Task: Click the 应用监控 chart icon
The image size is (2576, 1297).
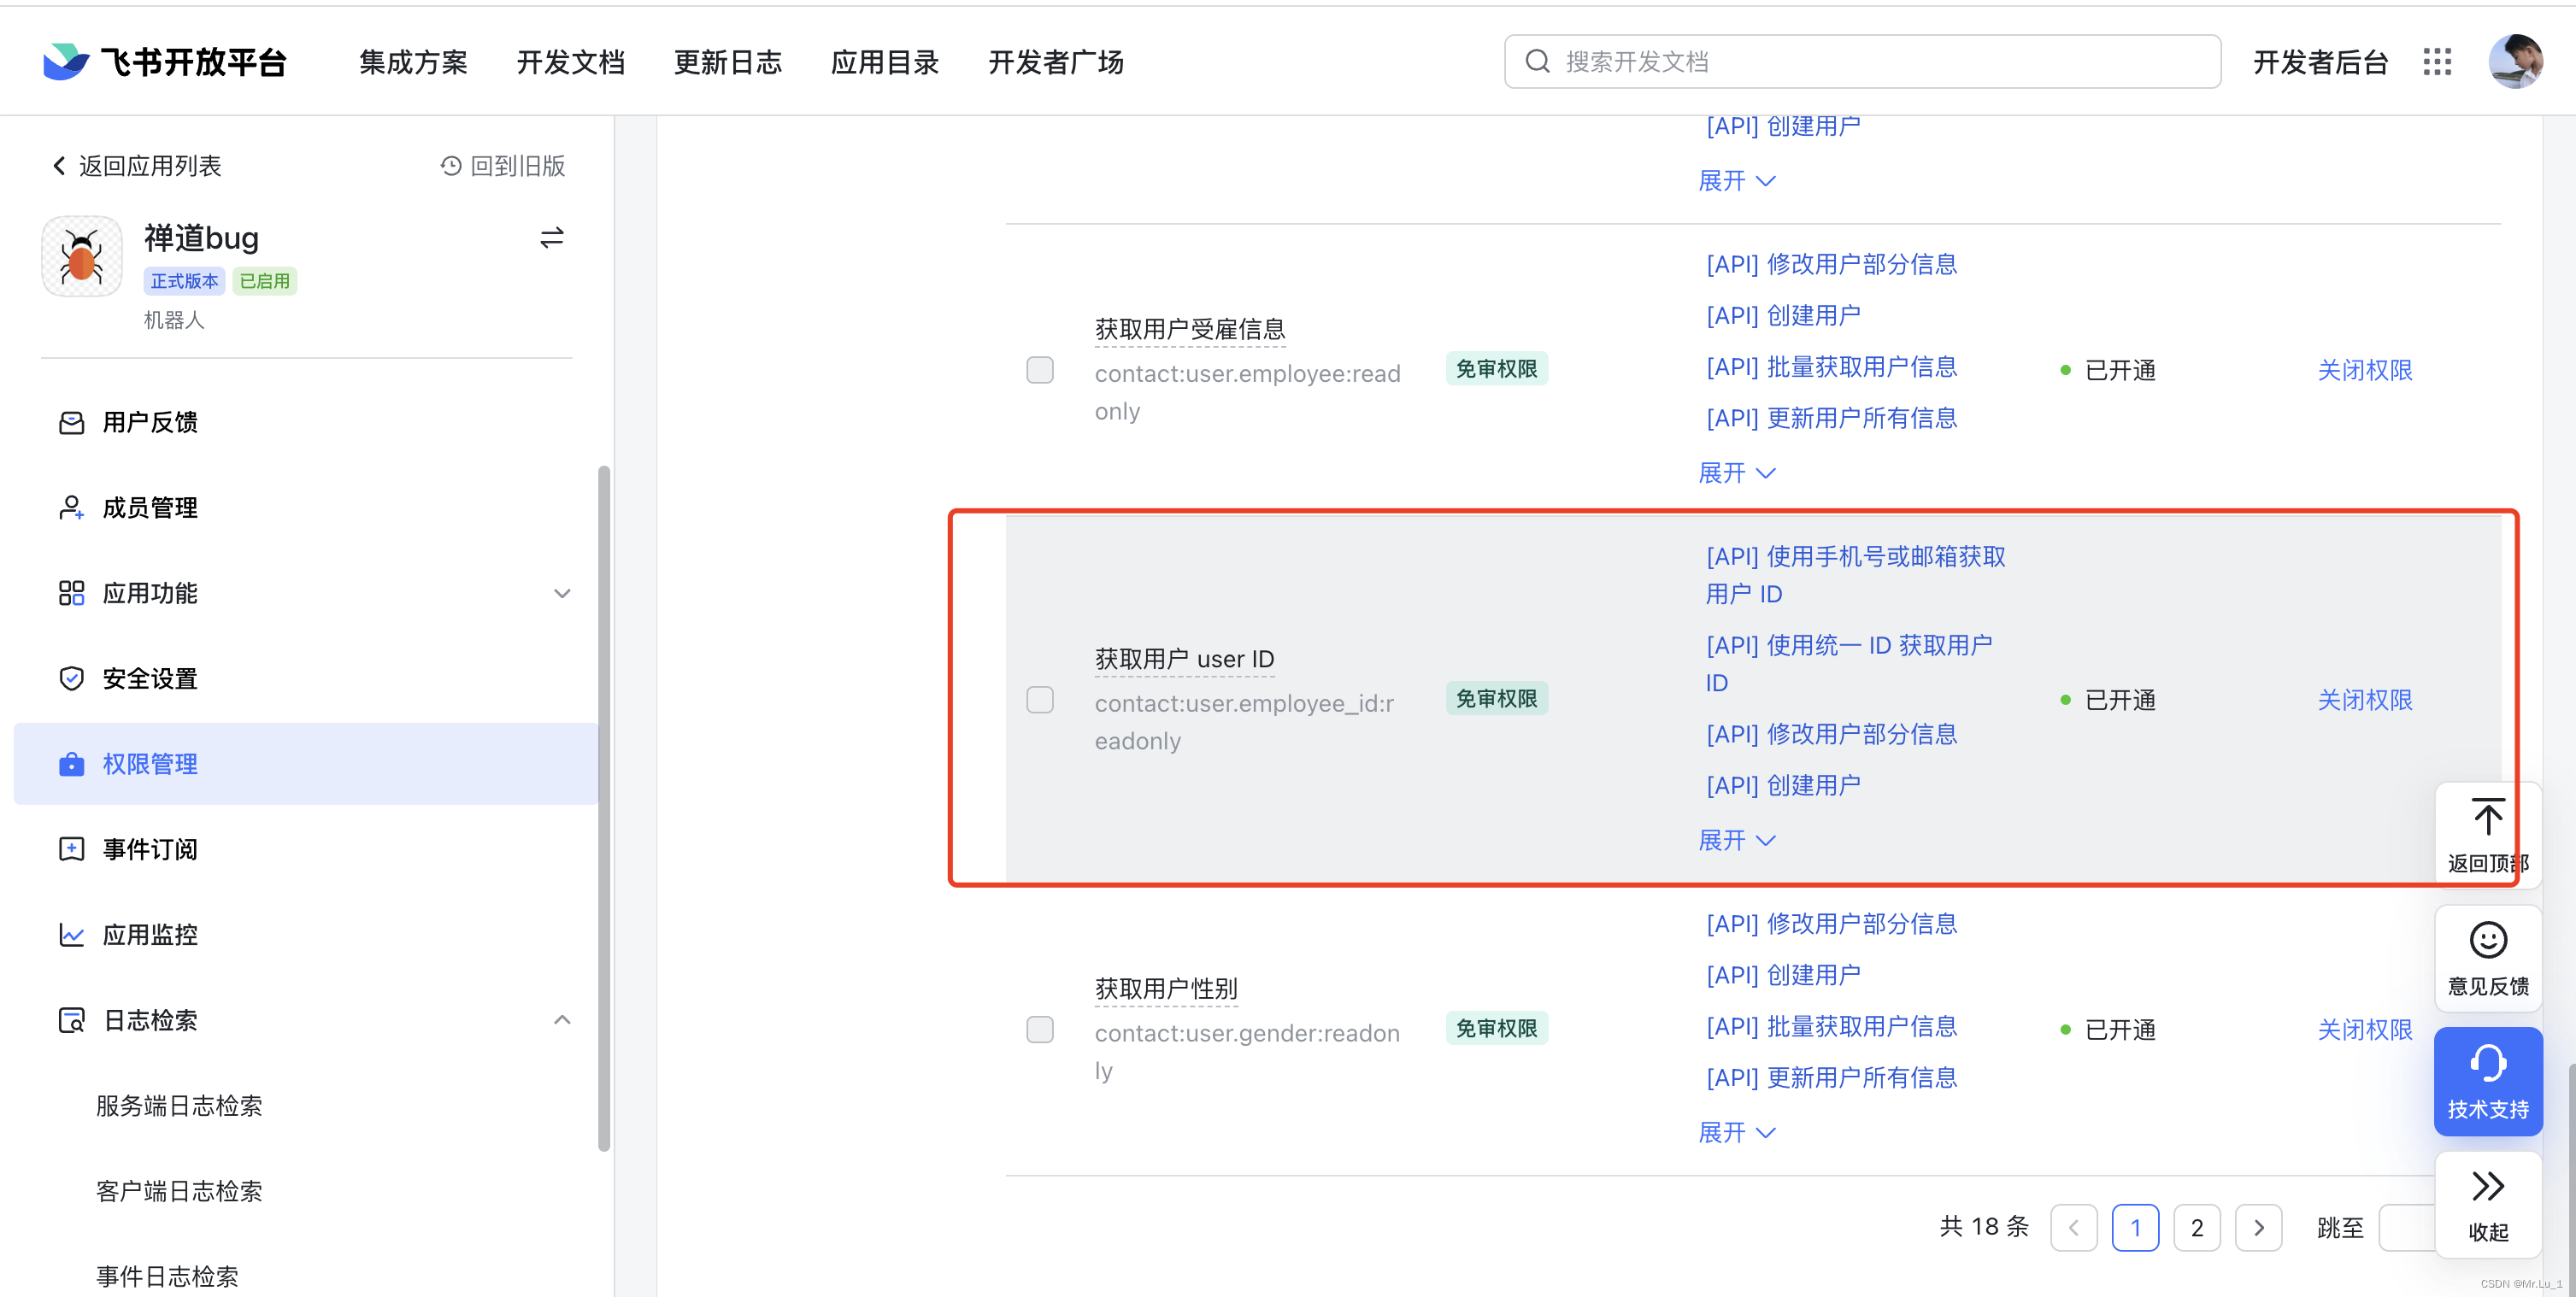Action: [71, 935]
